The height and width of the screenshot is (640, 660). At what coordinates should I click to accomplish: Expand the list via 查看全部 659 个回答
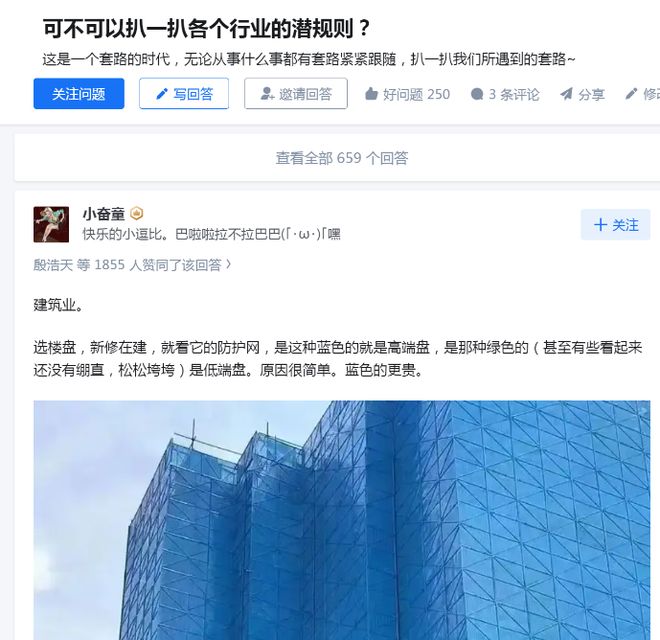tap(342, 158)
